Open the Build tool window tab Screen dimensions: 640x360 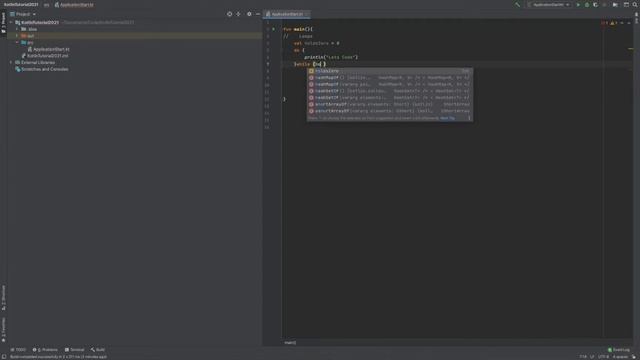click(98, 350)
